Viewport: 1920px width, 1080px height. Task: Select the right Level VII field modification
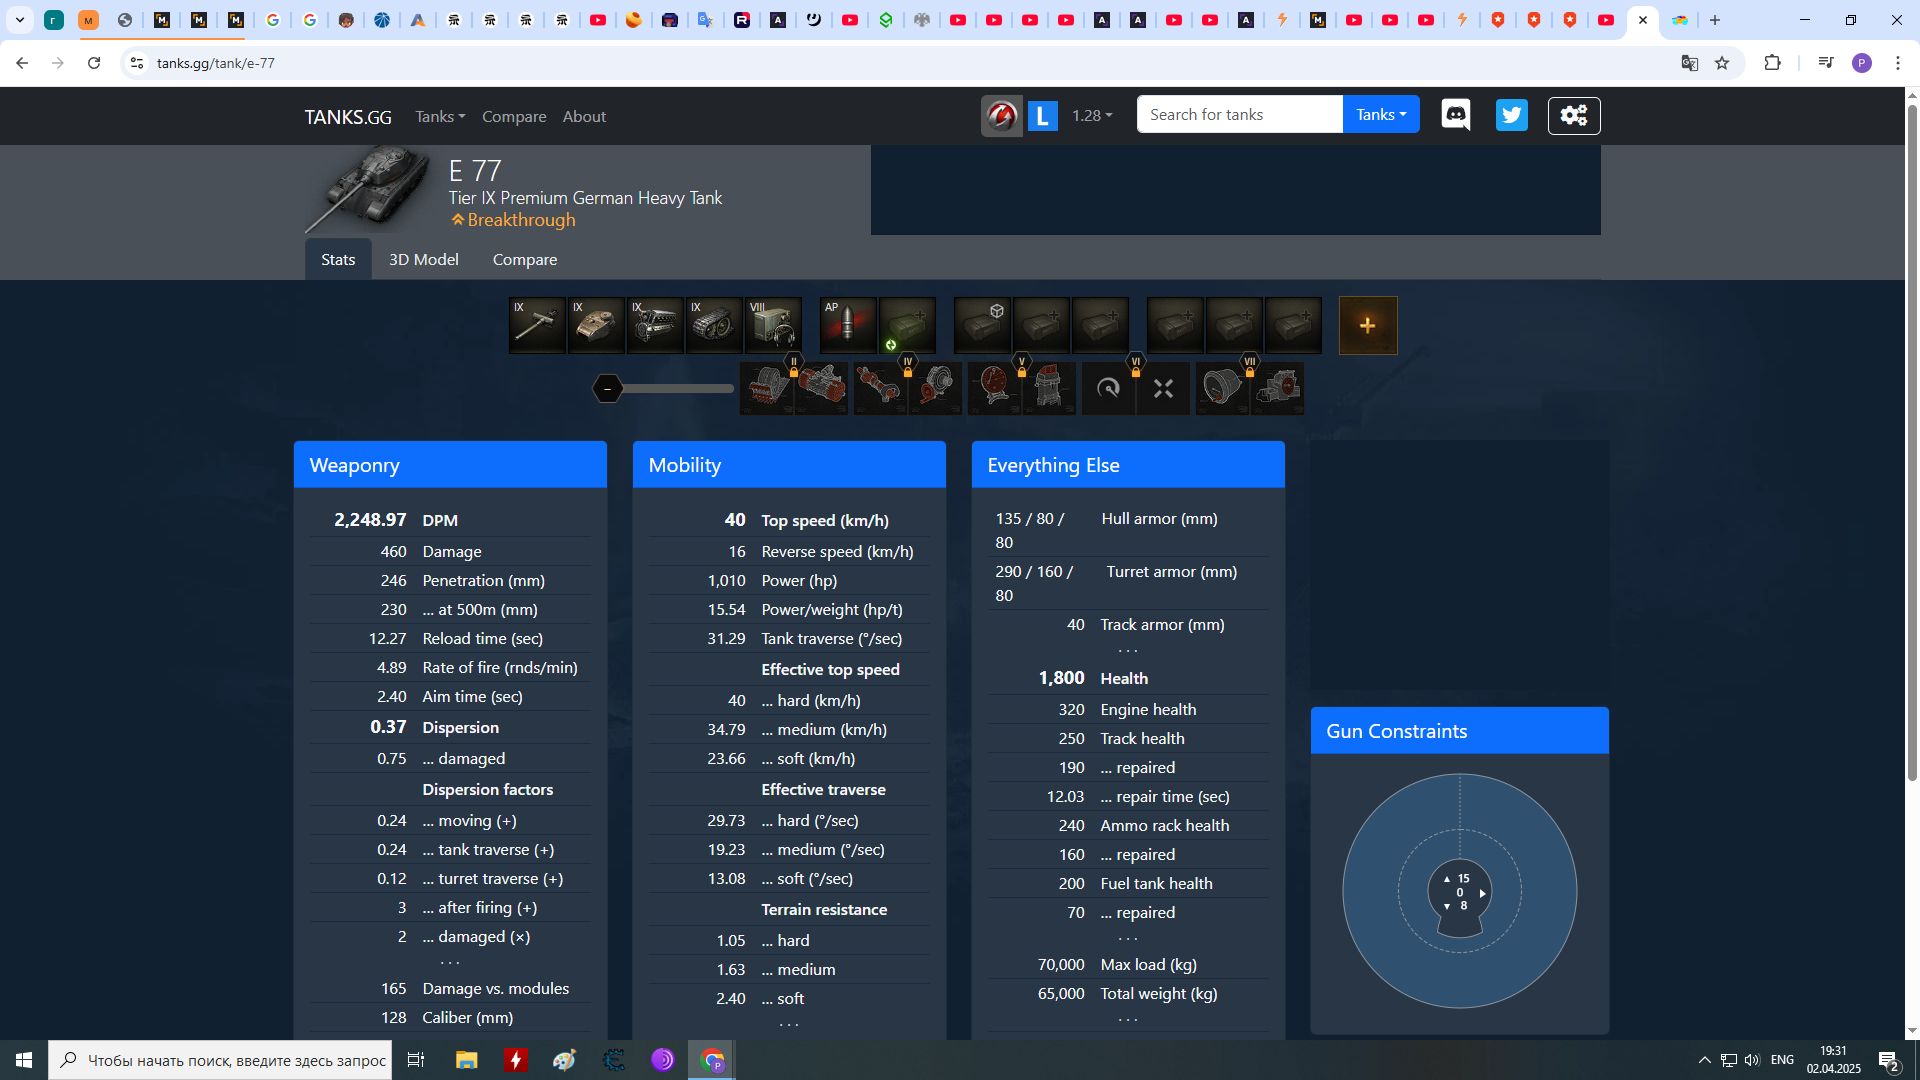point(1278,388)
